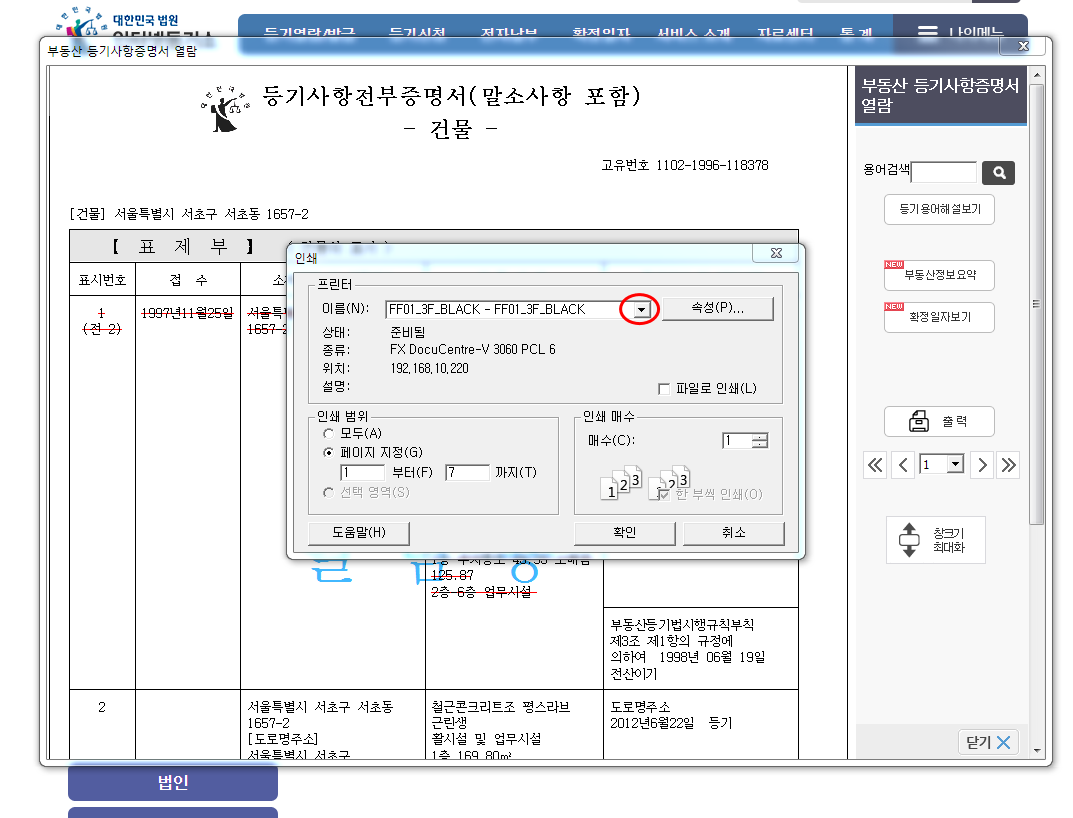Click the scroll-down arrow of the viewer scrollbar
This screenshot has height=818, width=1073.
coord(1037,751)
